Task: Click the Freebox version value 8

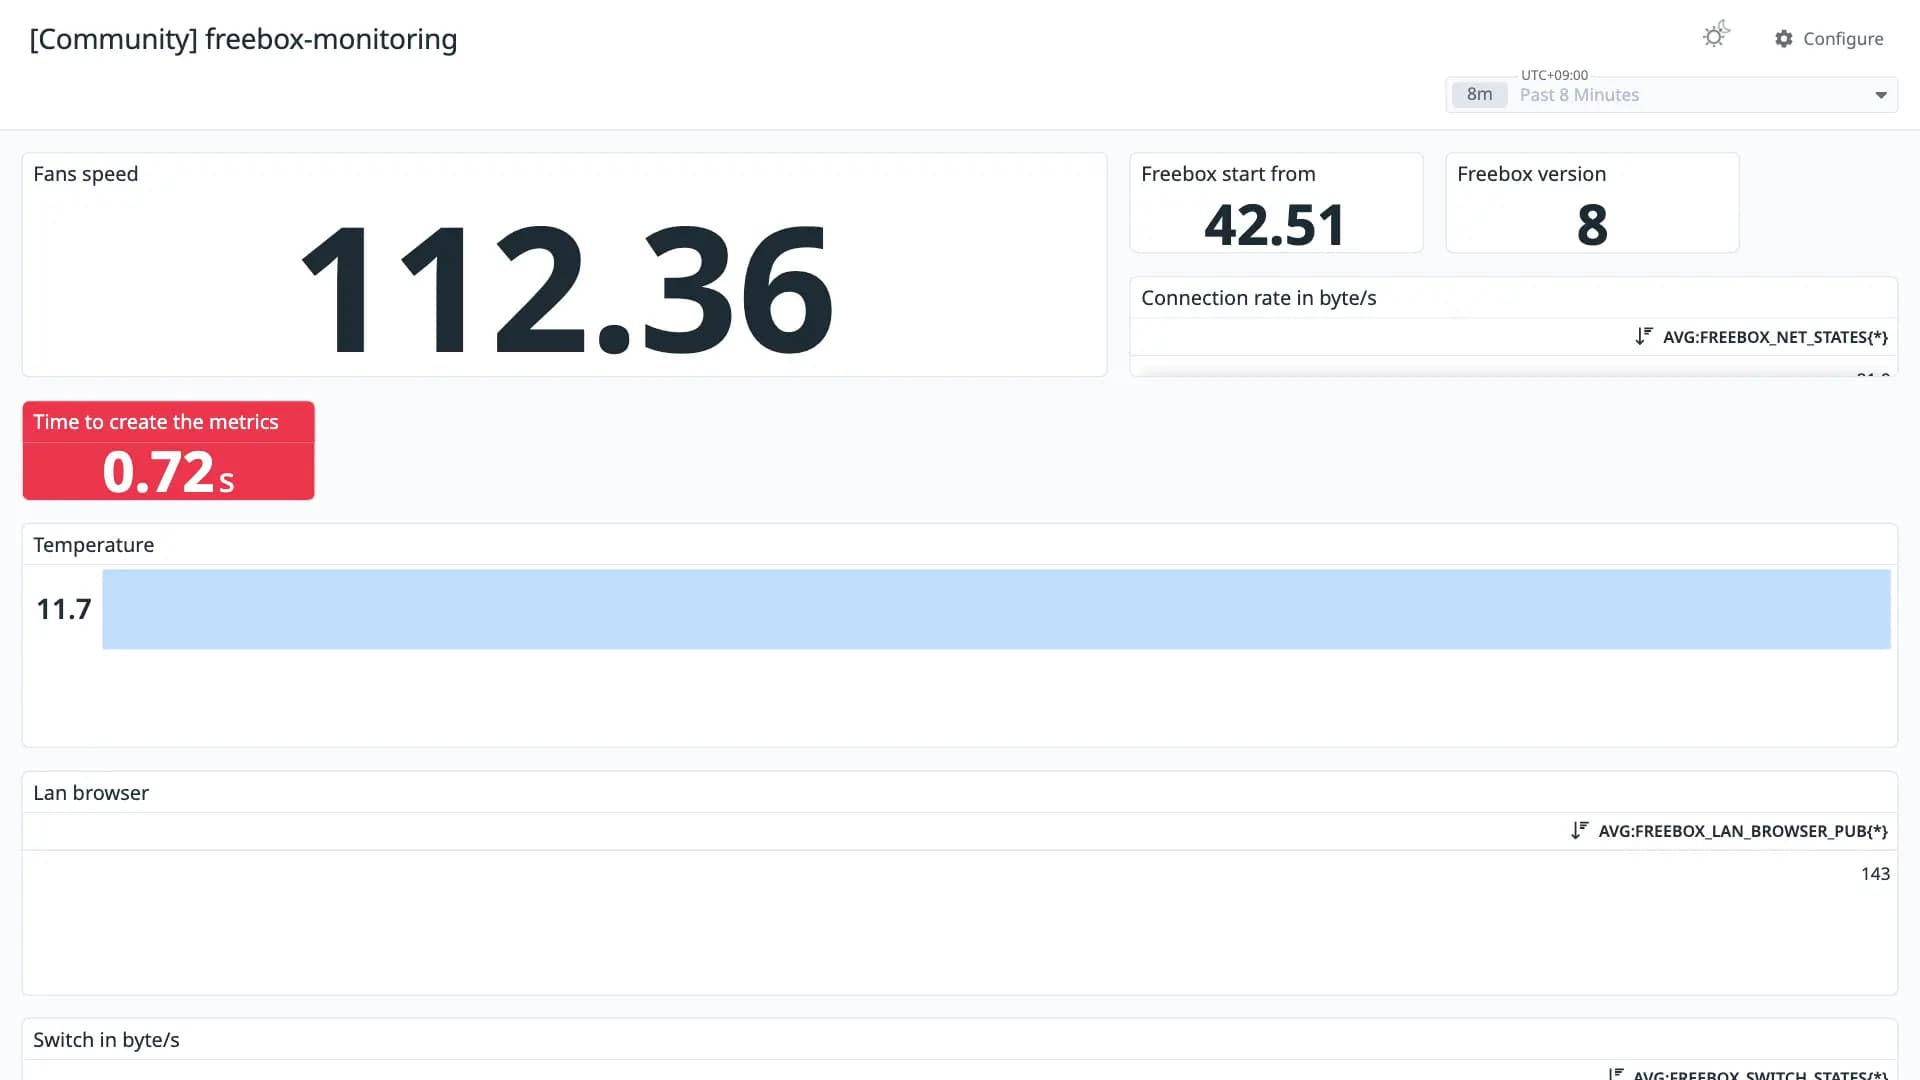Action: click(1592, 225)
